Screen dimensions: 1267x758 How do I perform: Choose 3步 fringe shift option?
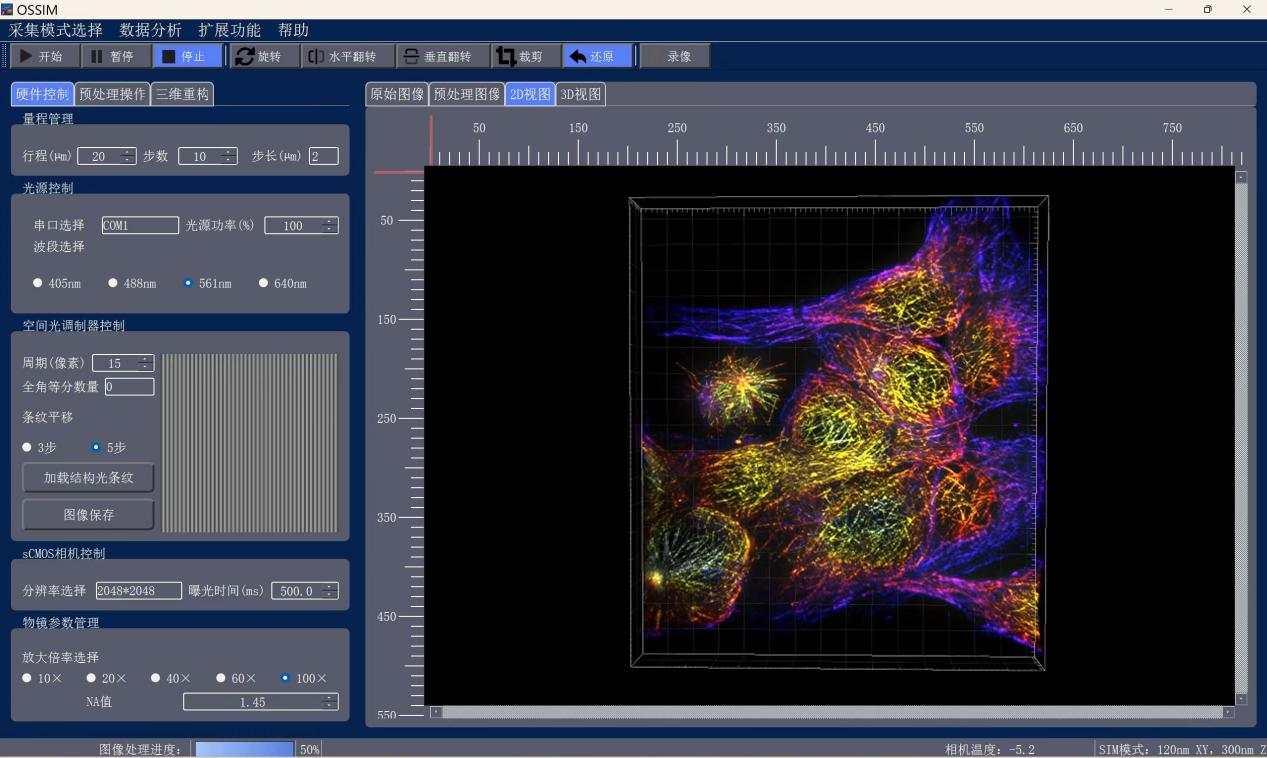point(28,447)
